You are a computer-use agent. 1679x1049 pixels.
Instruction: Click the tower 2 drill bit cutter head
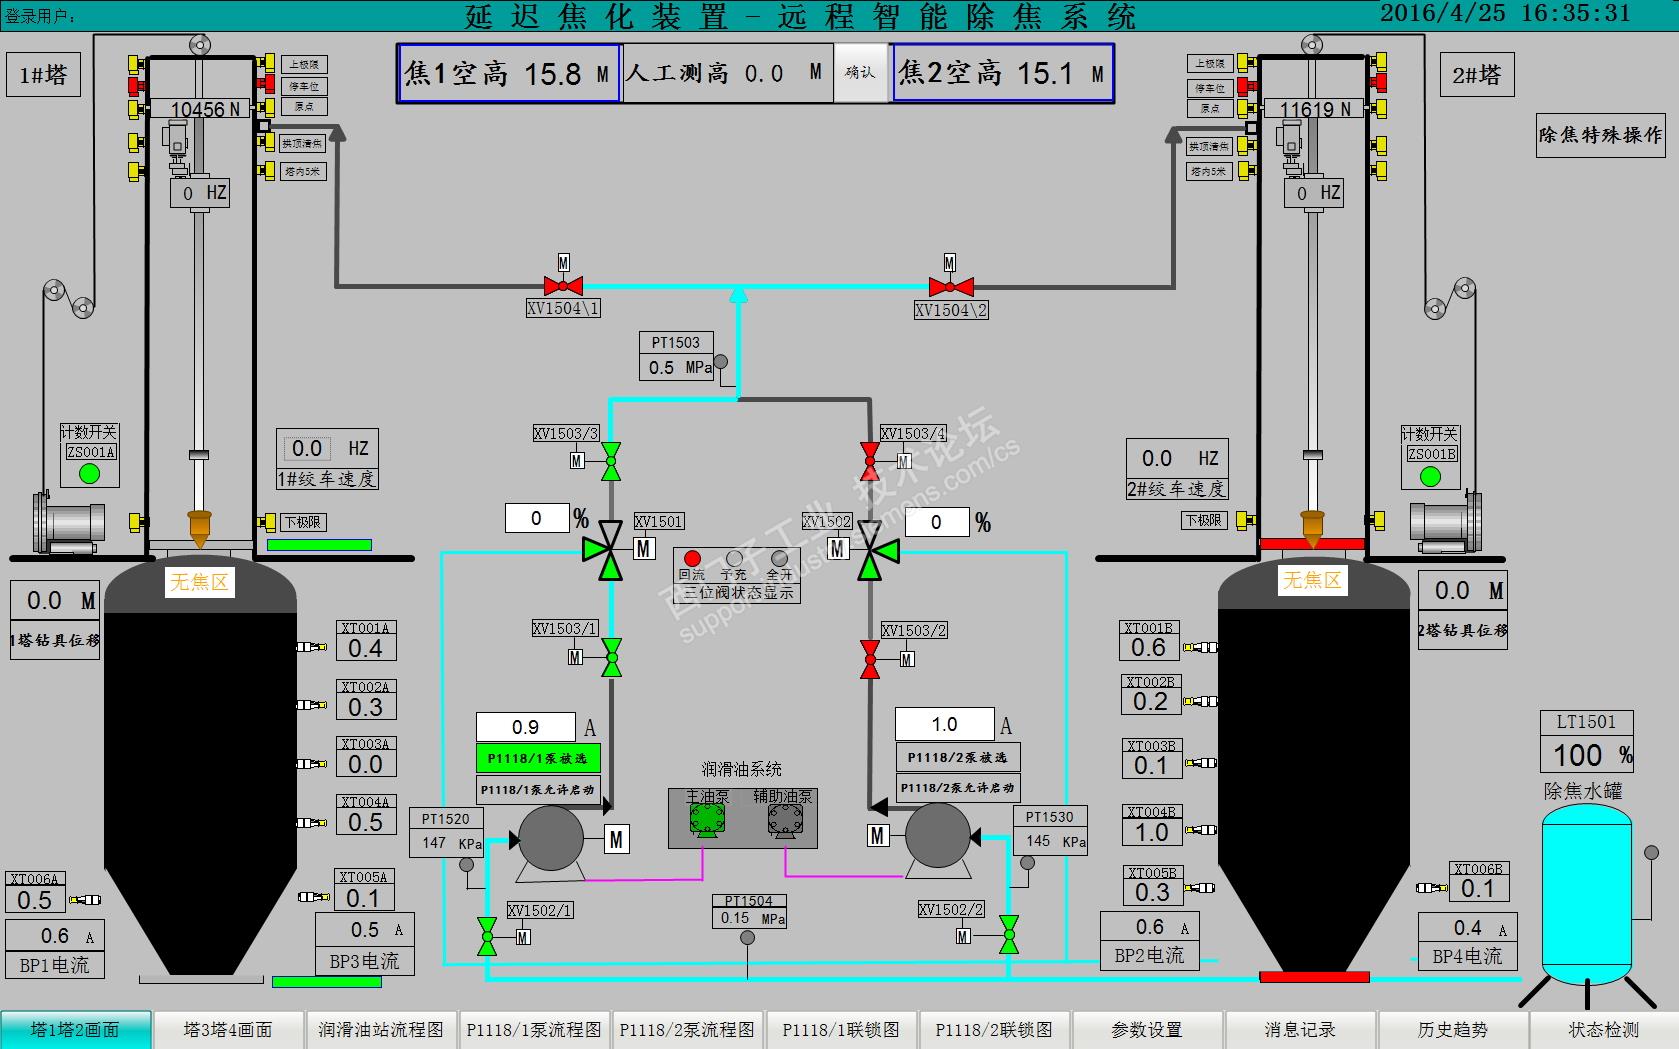[1312, 527]
